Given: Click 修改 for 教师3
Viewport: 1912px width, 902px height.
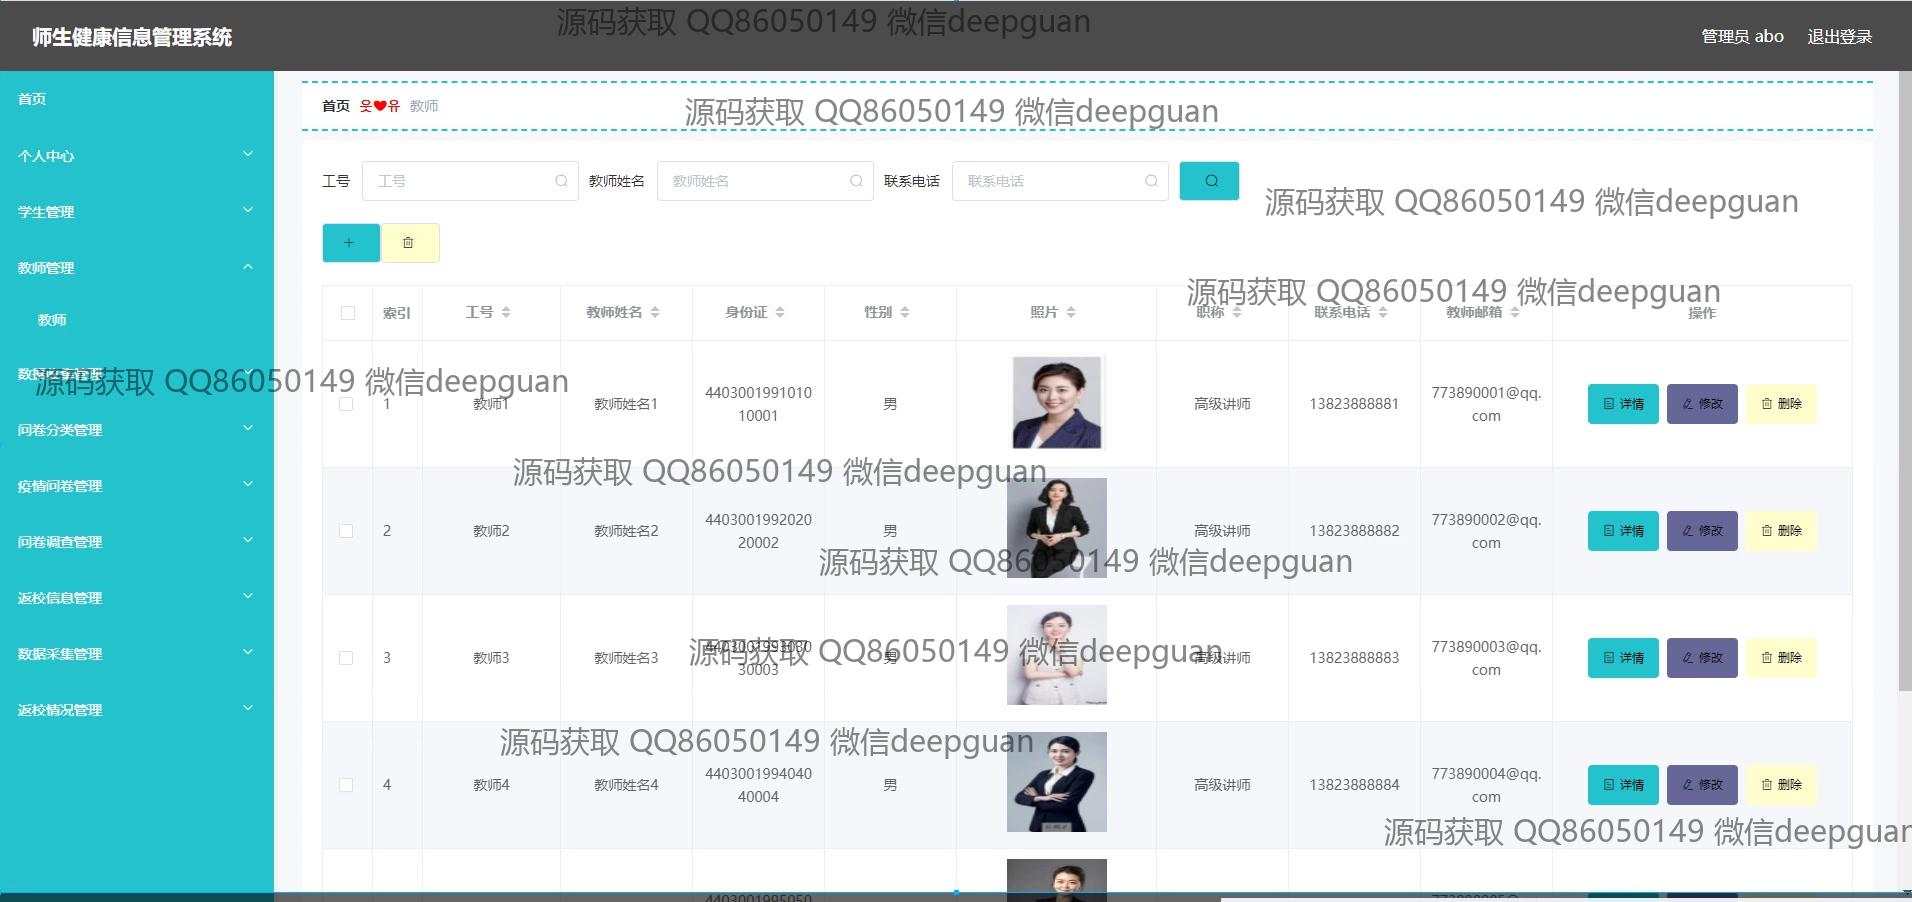Looking at the screenshot, I should click(x=1702, y=658).
